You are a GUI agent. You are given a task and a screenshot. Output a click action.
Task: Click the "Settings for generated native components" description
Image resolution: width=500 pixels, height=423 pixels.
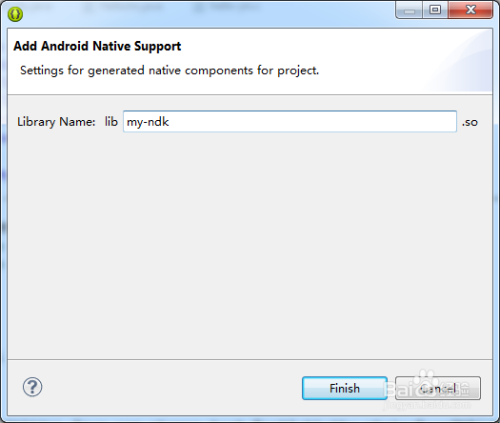click(169, 70)
